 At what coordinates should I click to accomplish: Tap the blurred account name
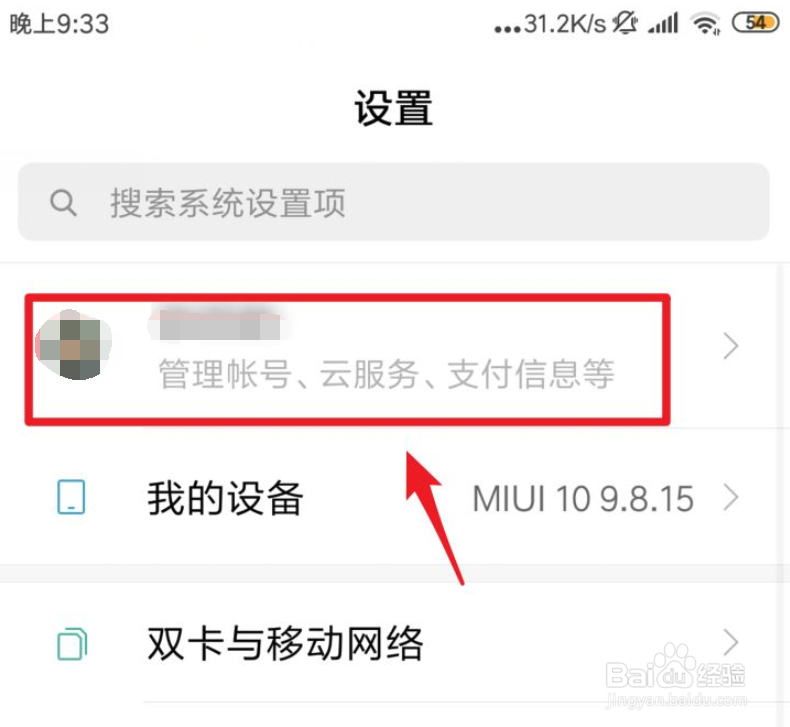(x=219, y=325)
